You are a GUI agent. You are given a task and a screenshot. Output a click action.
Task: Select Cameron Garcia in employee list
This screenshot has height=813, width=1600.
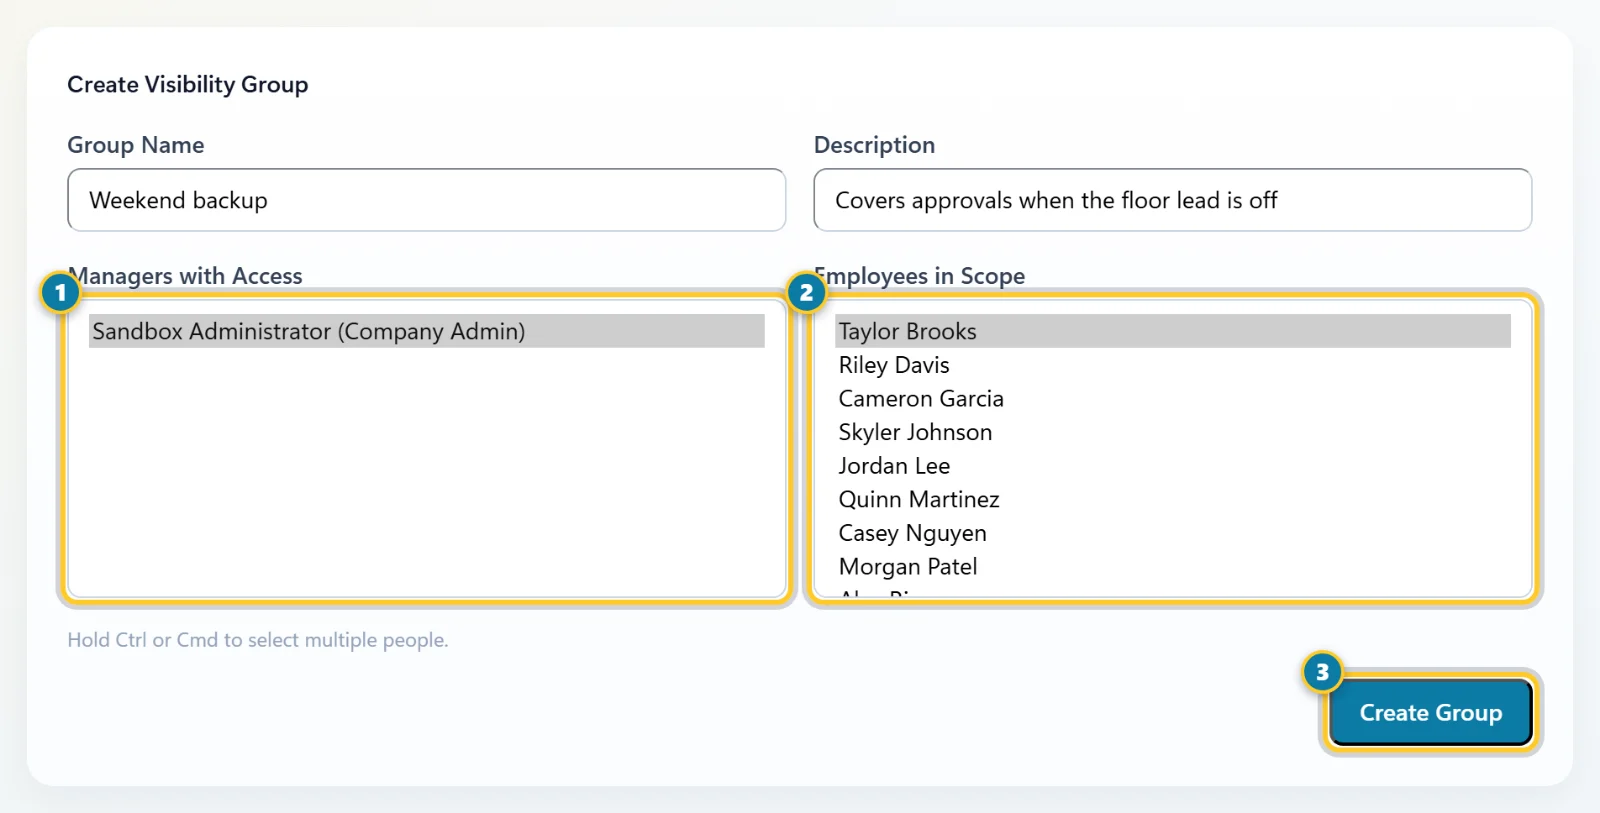click(1173, 399)
